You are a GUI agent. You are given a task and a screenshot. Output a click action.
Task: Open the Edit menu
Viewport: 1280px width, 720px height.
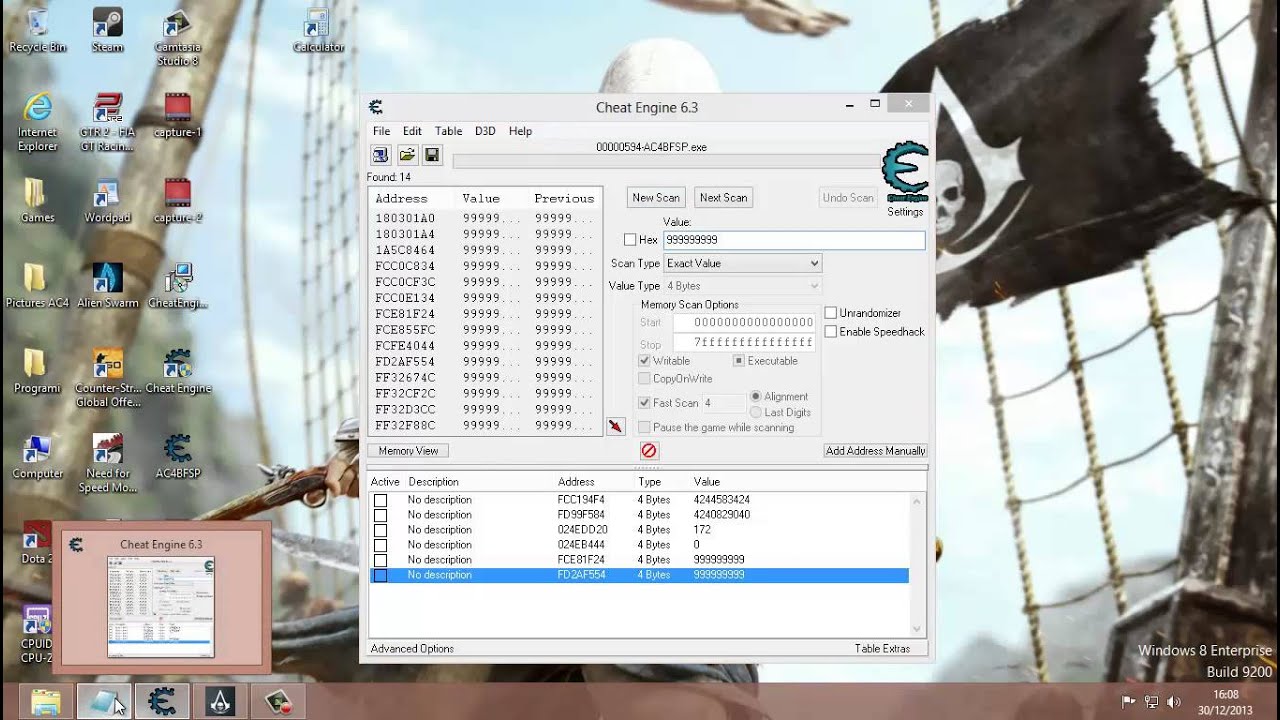pos(412,131)
